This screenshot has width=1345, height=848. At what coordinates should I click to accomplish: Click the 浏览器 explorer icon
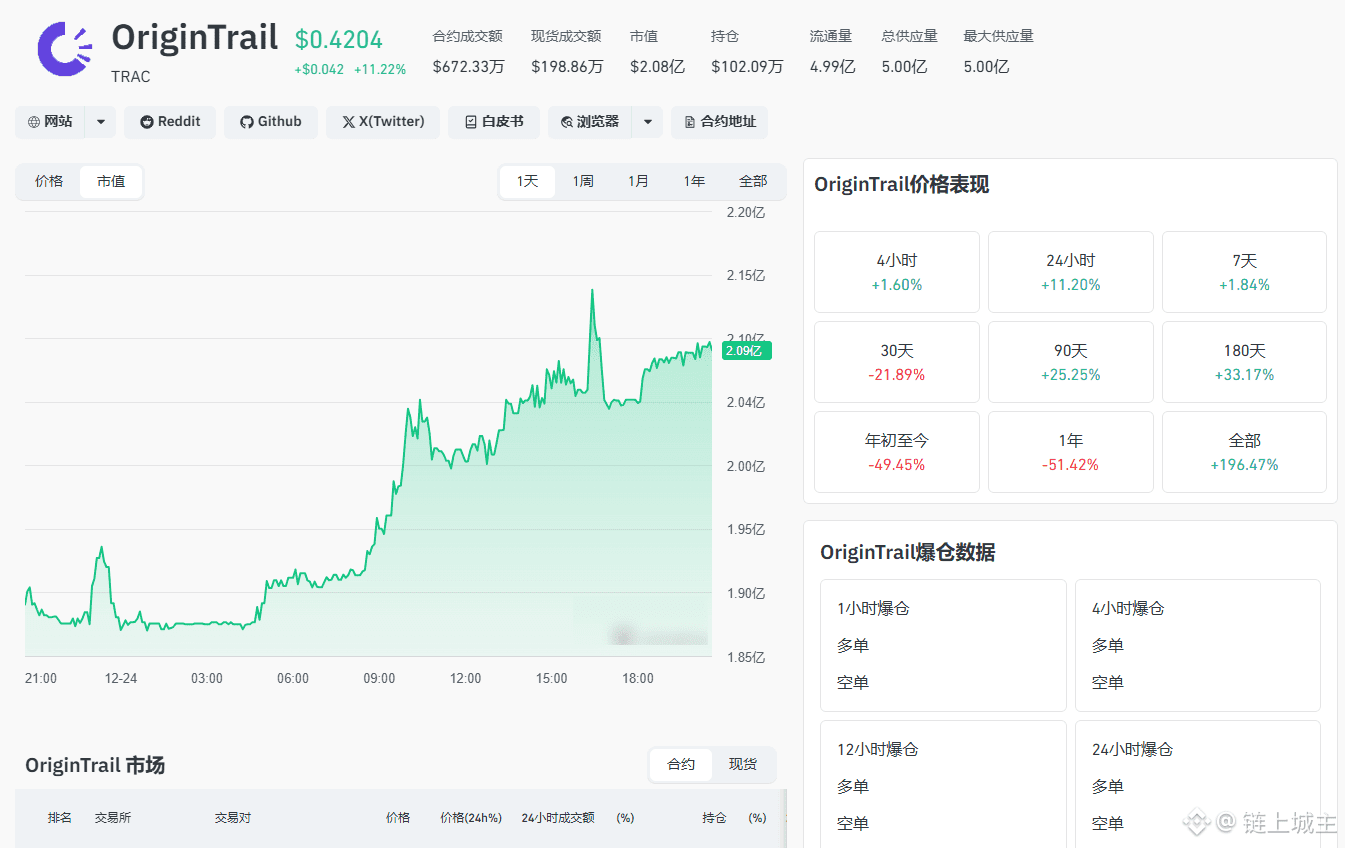pos(567,122)
